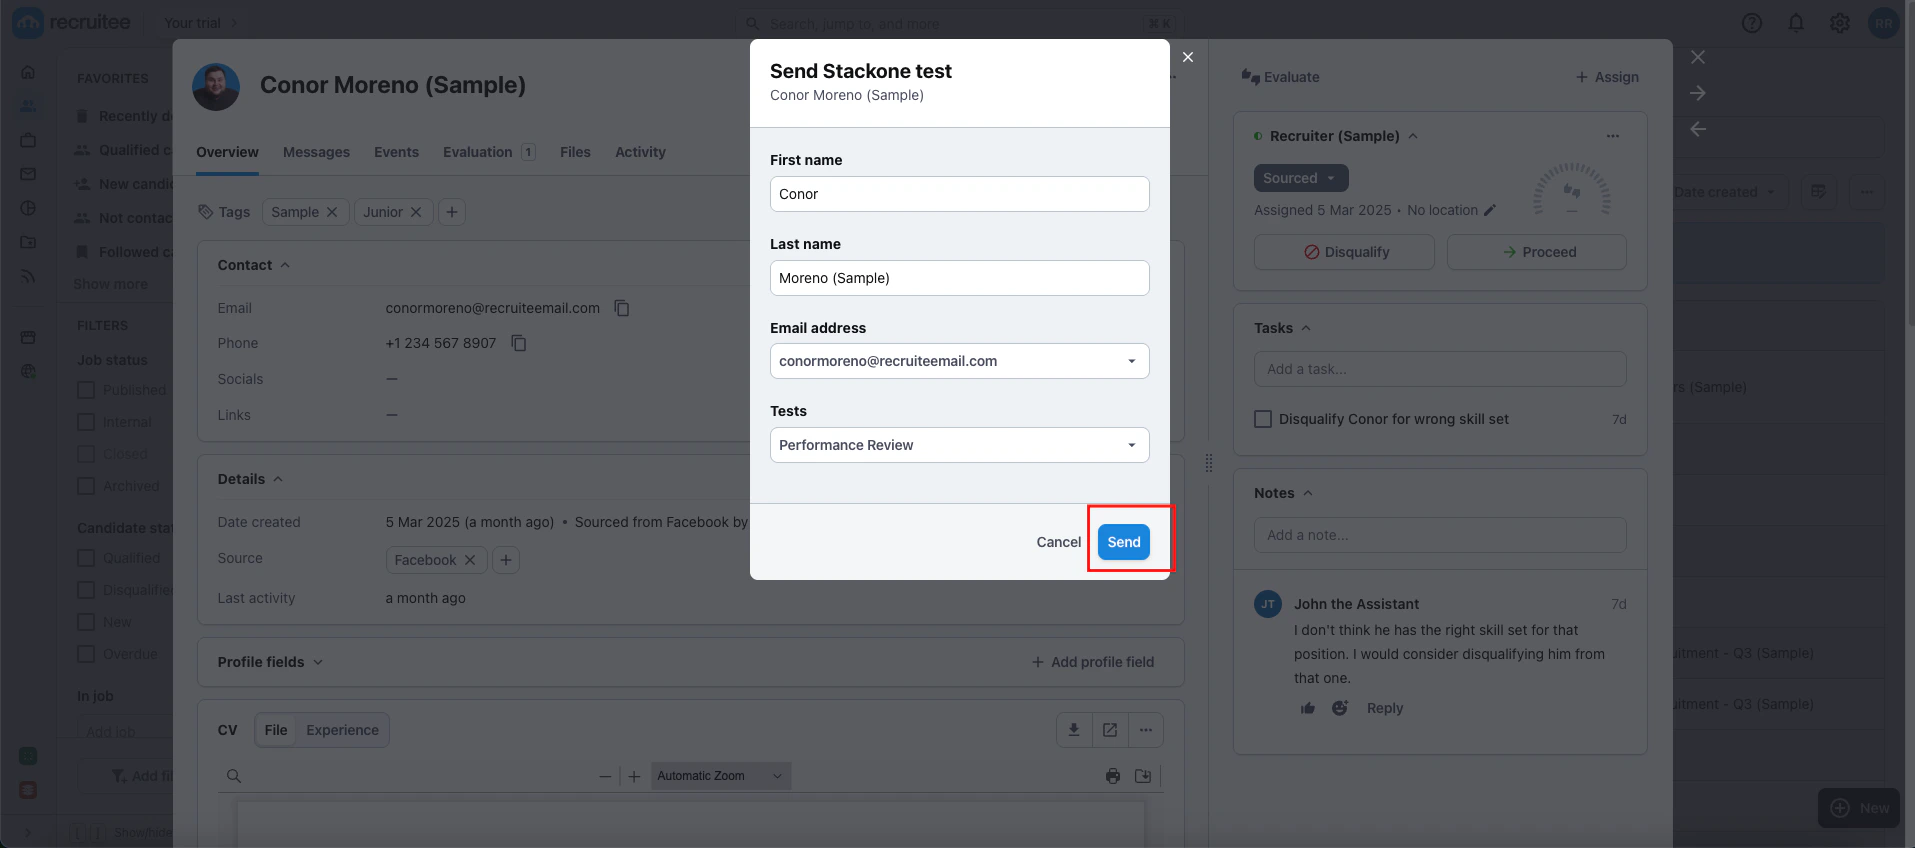Screen dimensions: 1915x848
Task: Toggle the Published job status checkbox
Action: coord(86,390)
